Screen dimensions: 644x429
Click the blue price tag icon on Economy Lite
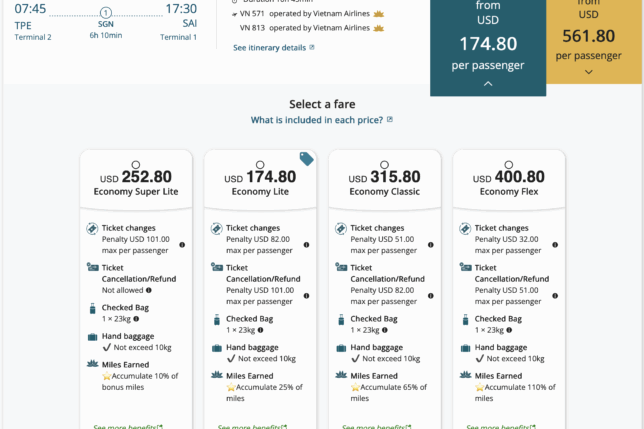pos(307,159)
